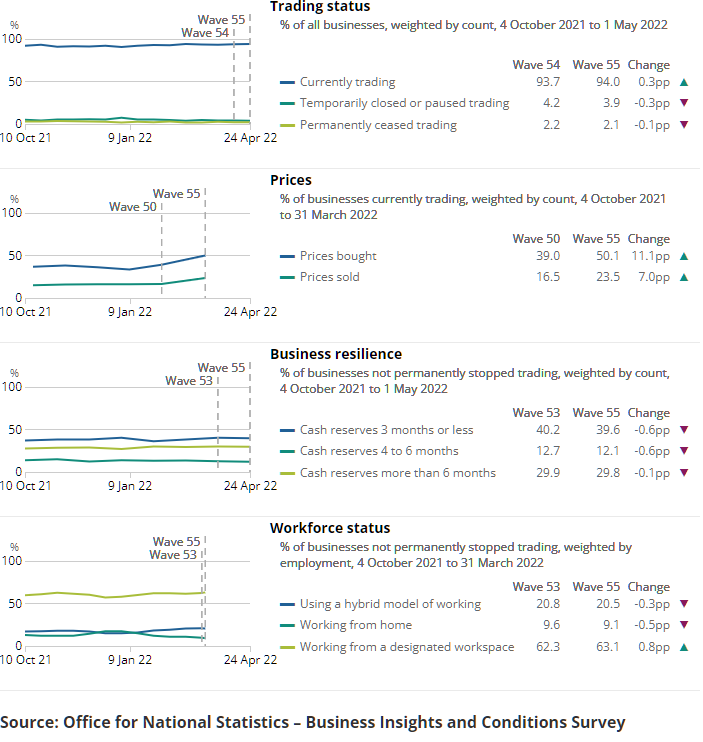Viewport: 703px width, 742px height.
Task: Click legend line for Cash reserves more than 6 months
Action: (x=288, y=473)
